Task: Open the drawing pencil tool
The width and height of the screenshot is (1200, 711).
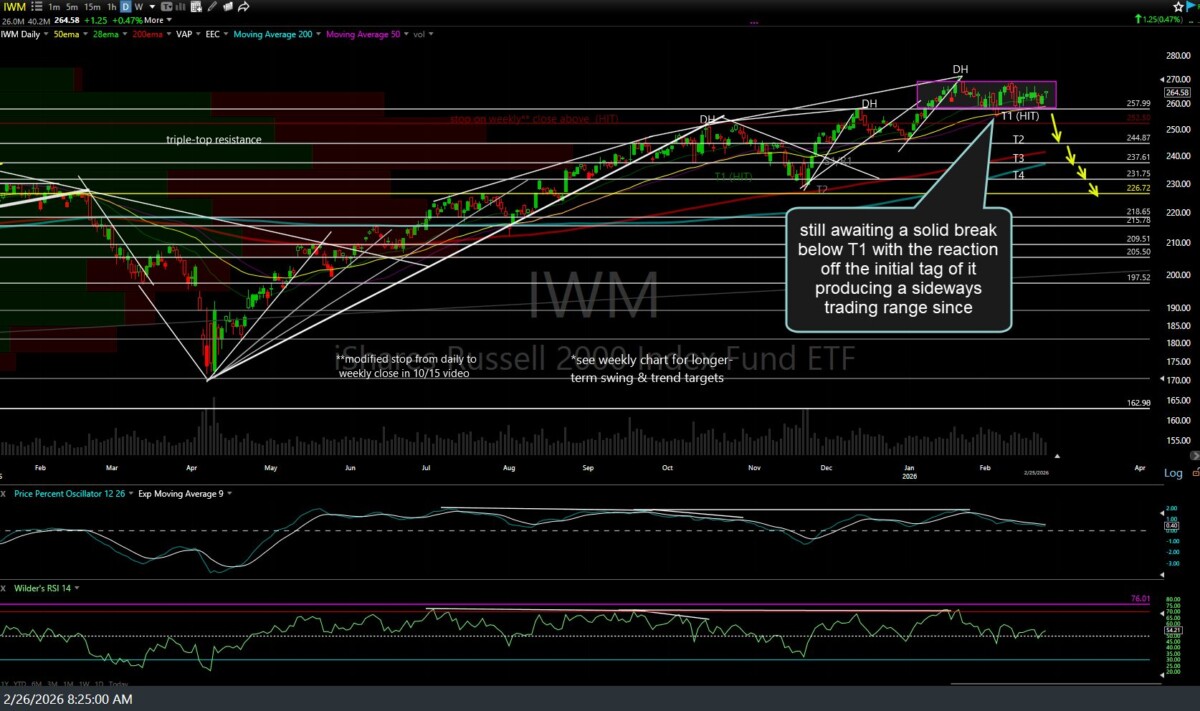Action: [x=212, y=6]
